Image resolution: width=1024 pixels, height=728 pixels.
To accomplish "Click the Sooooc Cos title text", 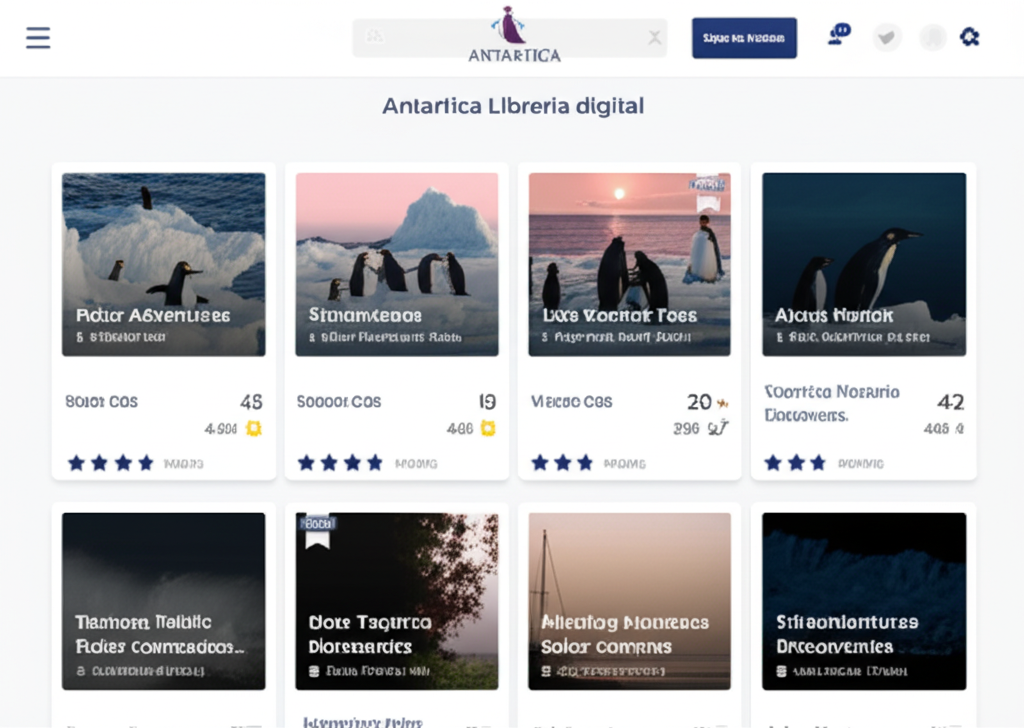I will pos(339,402).
